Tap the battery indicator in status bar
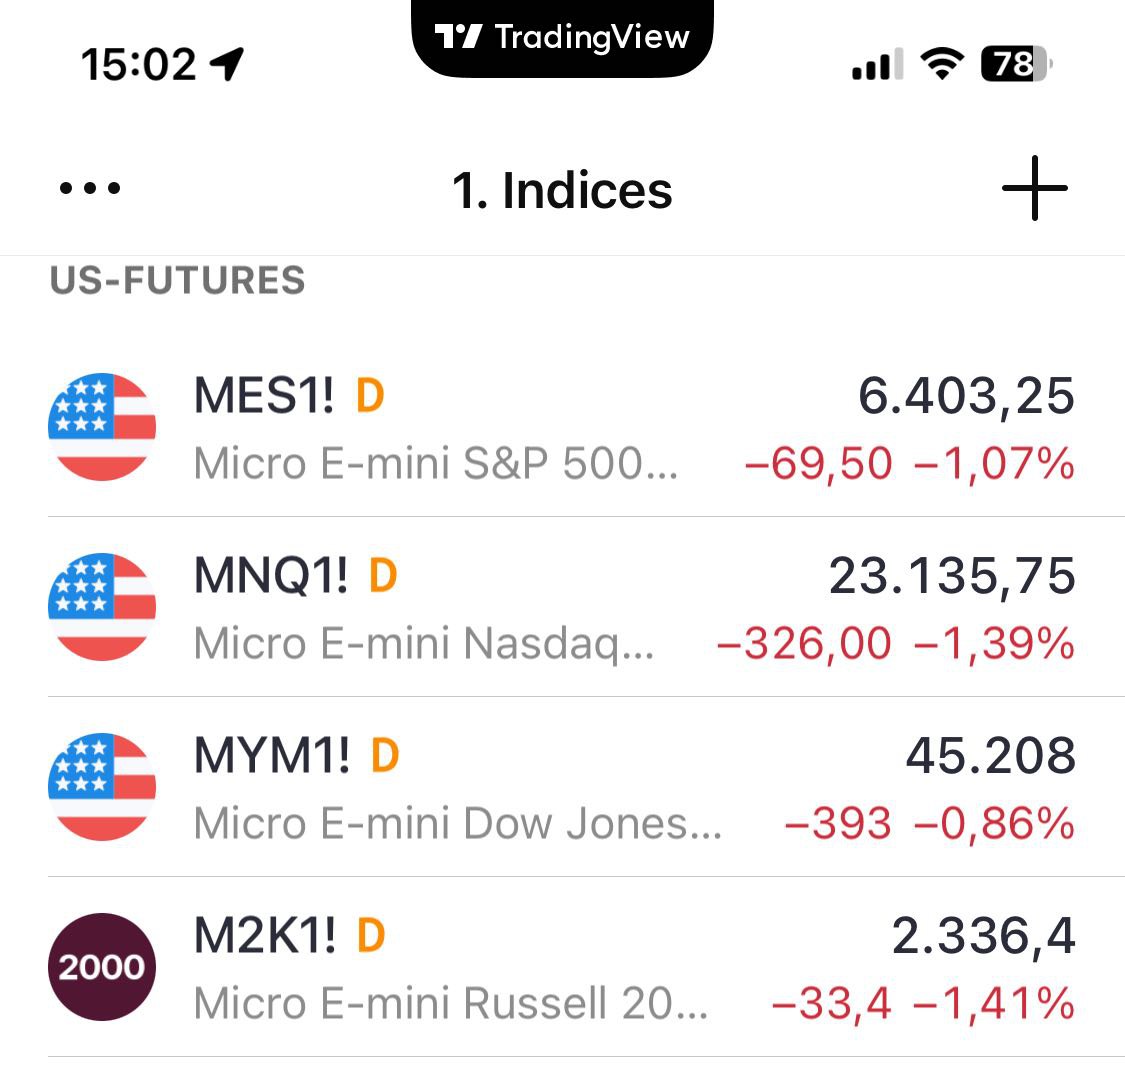The height and width of the screenshot is (1068, 1125). pos(1017,65)
